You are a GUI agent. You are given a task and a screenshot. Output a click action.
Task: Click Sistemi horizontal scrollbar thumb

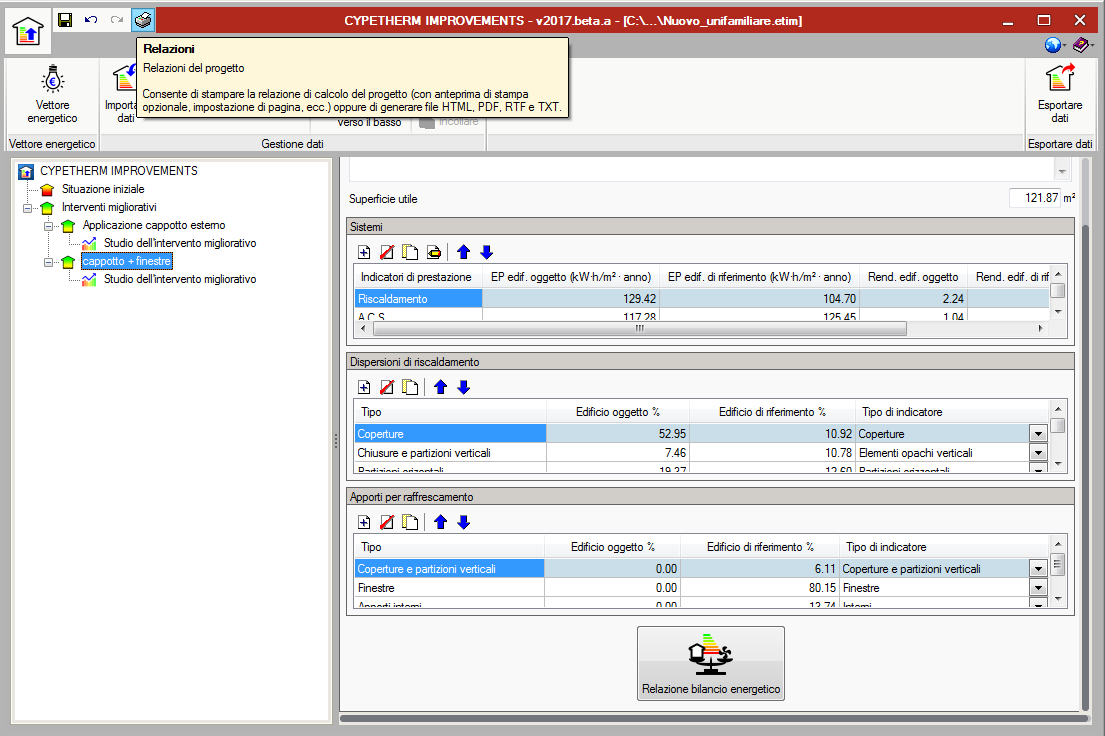click(x=639, y=329)
